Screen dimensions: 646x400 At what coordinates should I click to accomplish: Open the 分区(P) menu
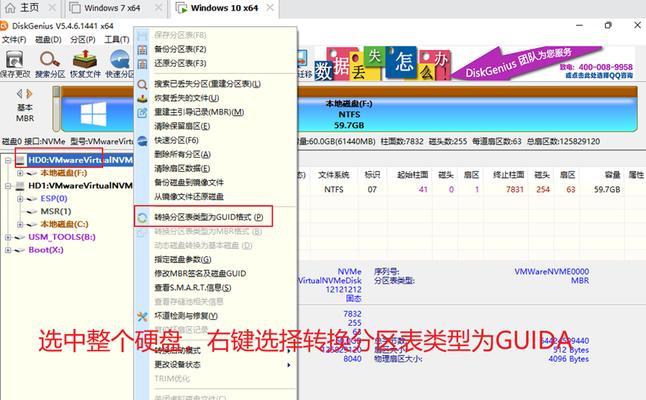pos(83,40)
